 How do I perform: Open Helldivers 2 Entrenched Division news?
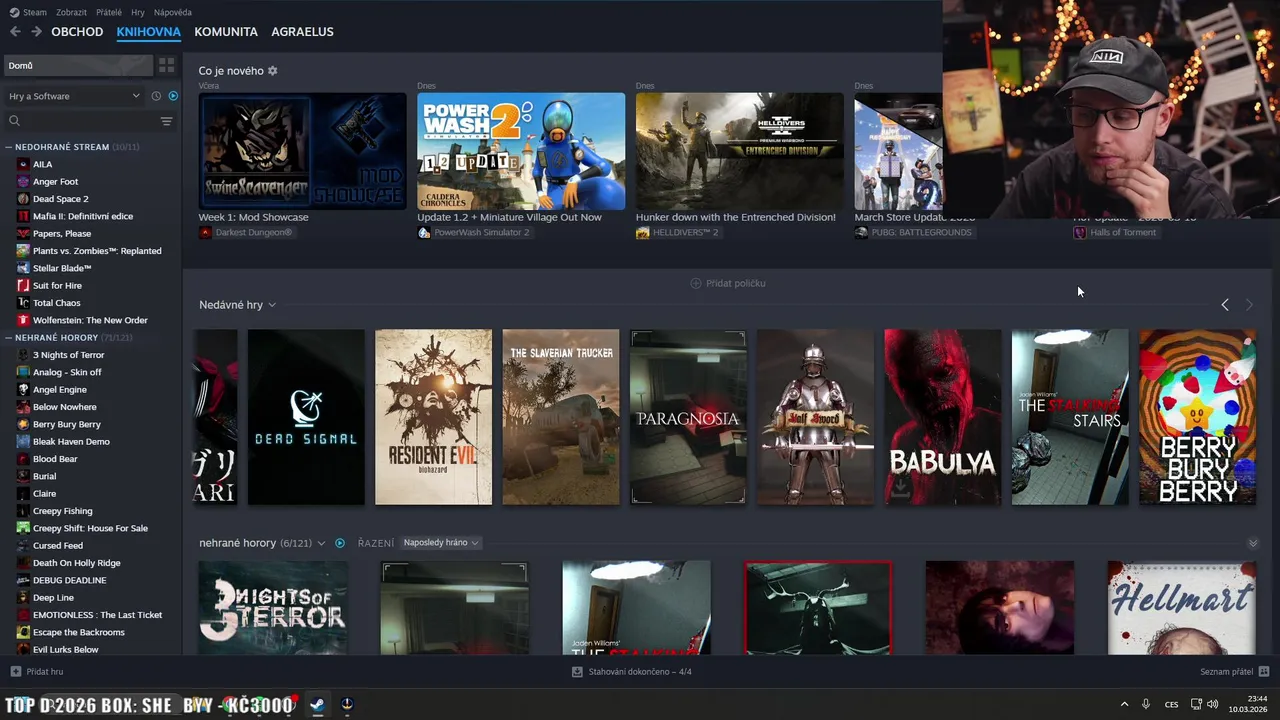pos(739,151)
